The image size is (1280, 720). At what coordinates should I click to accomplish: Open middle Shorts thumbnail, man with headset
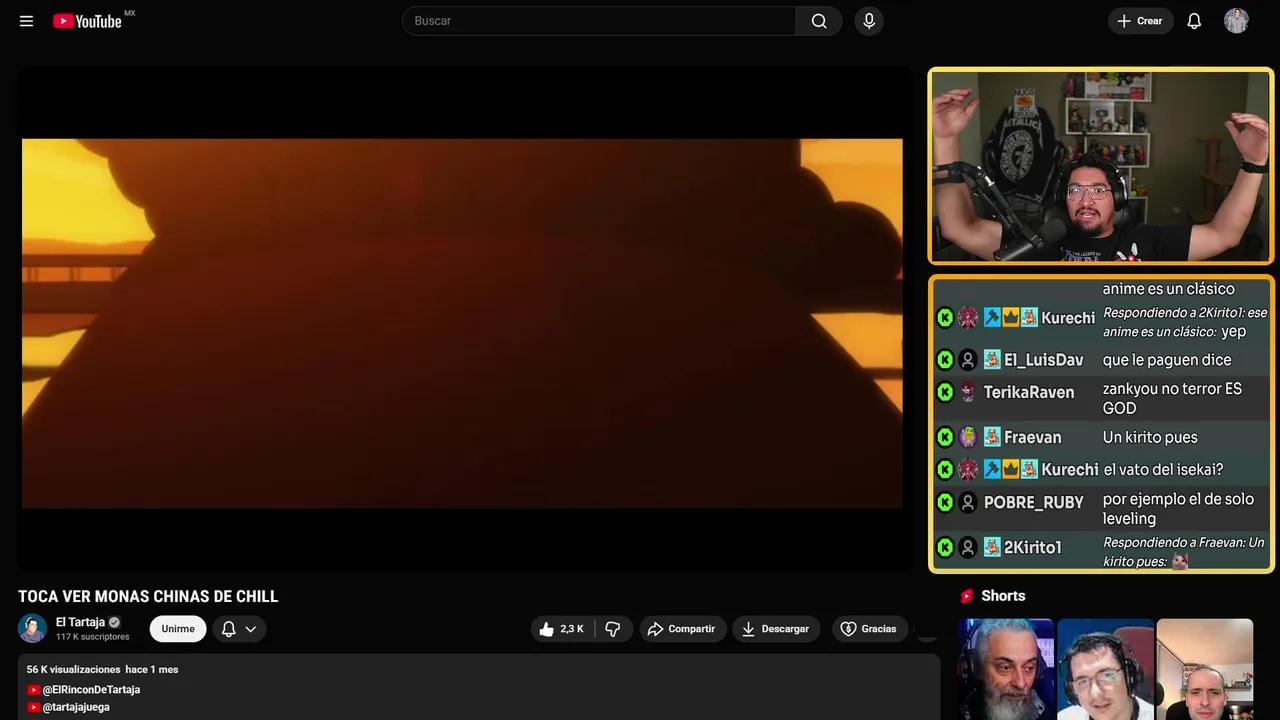point(1105,669)
